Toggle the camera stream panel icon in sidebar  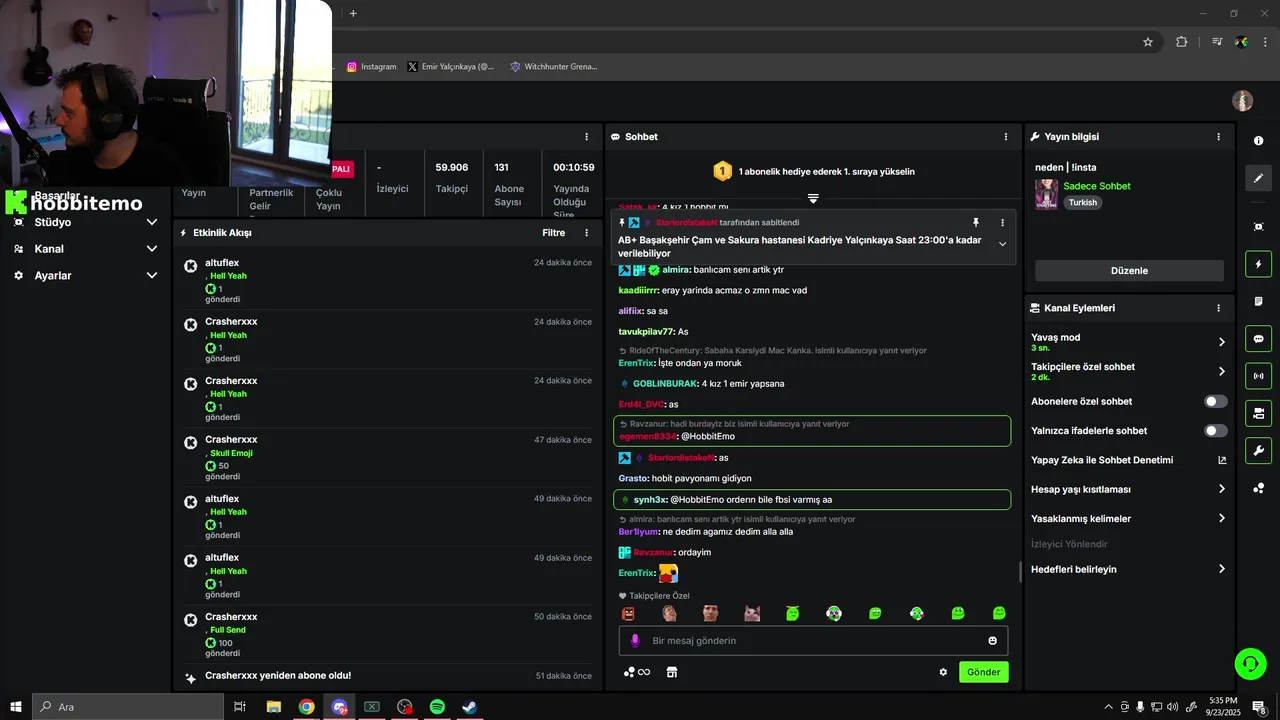[x=1258, y=413]
